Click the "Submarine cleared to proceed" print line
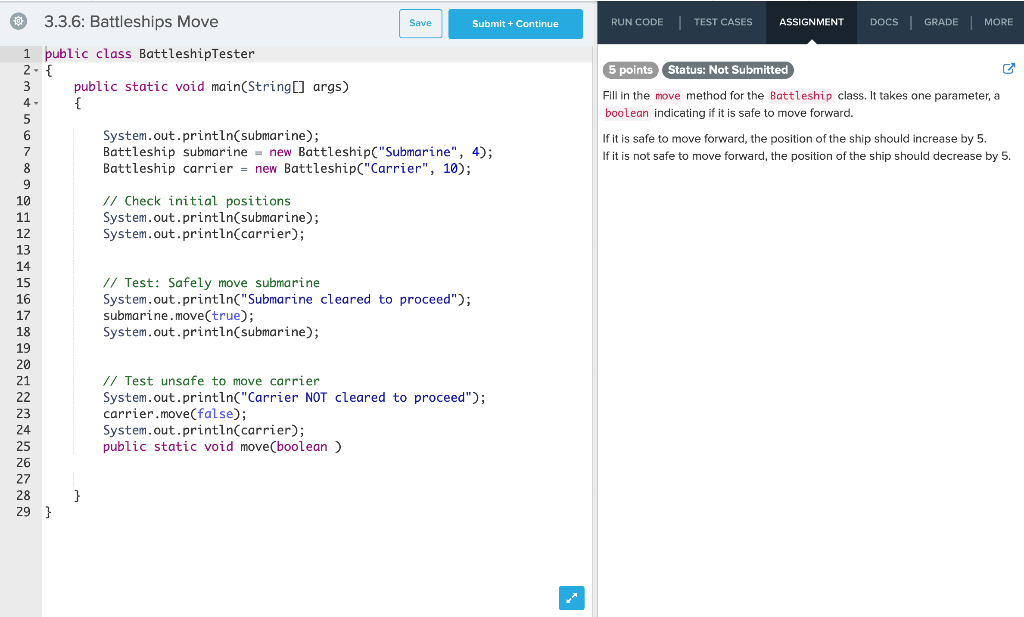1024x617 pixels. pos(287,299)
